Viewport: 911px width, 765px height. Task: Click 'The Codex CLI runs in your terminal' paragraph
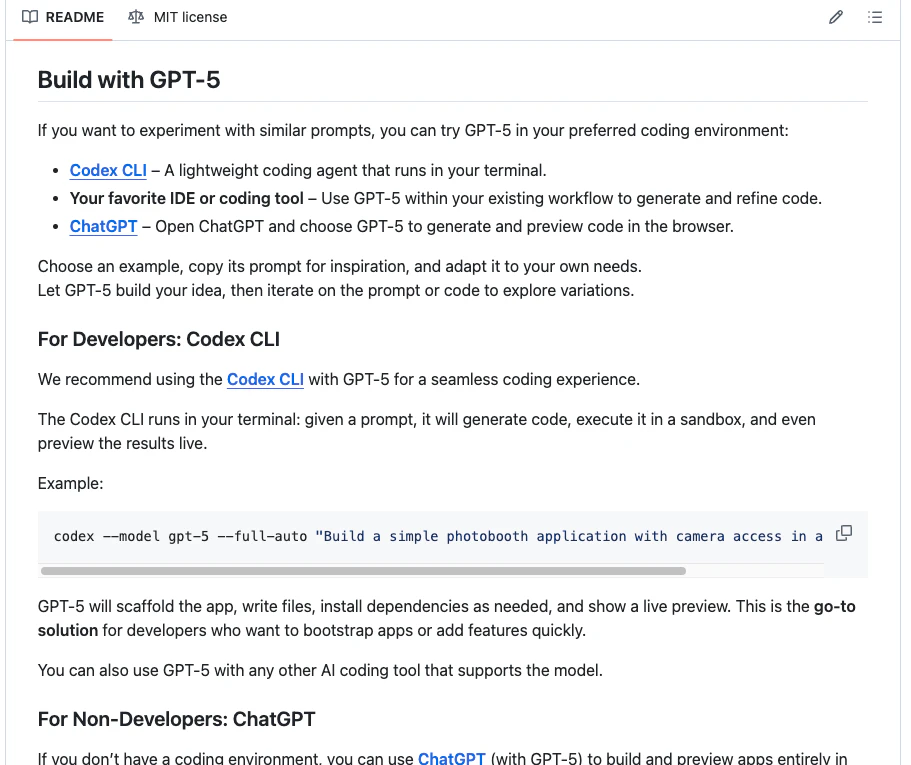tap(426, 431)
